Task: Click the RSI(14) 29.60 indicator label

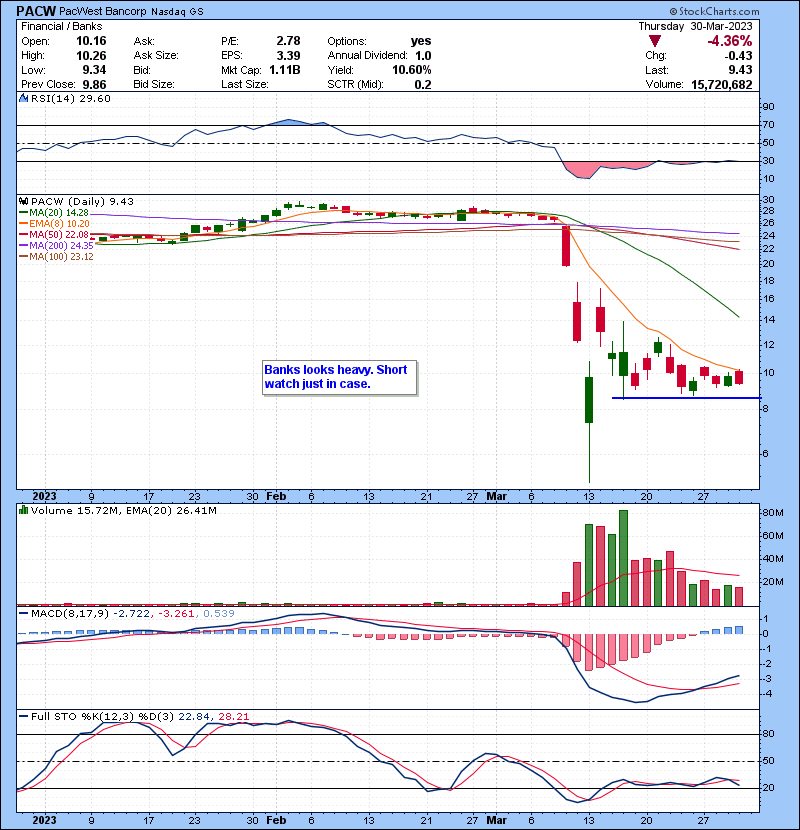Action: 70,98
